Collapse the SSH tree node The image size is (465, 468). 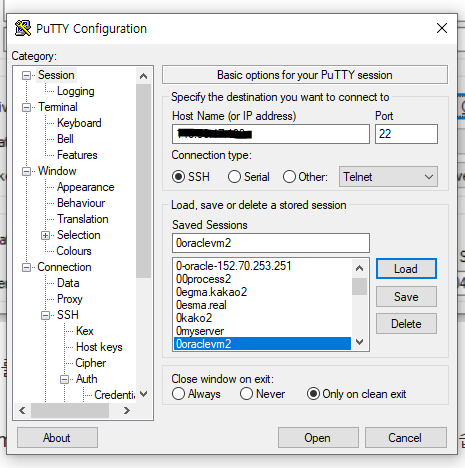[46, 315]
